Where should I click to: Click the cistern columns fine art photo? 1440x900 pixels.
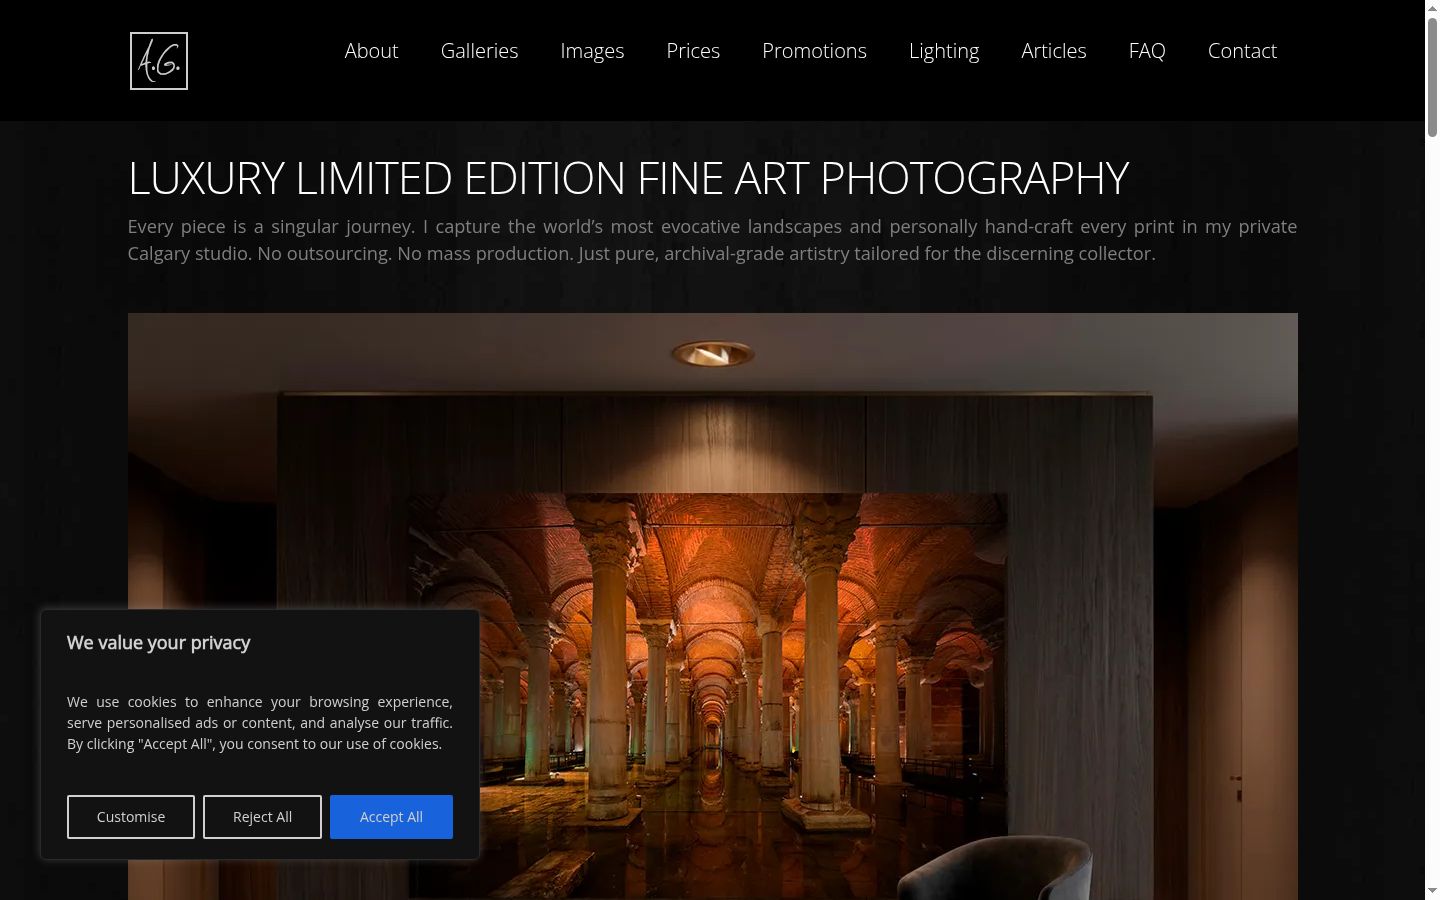(713, 606)
